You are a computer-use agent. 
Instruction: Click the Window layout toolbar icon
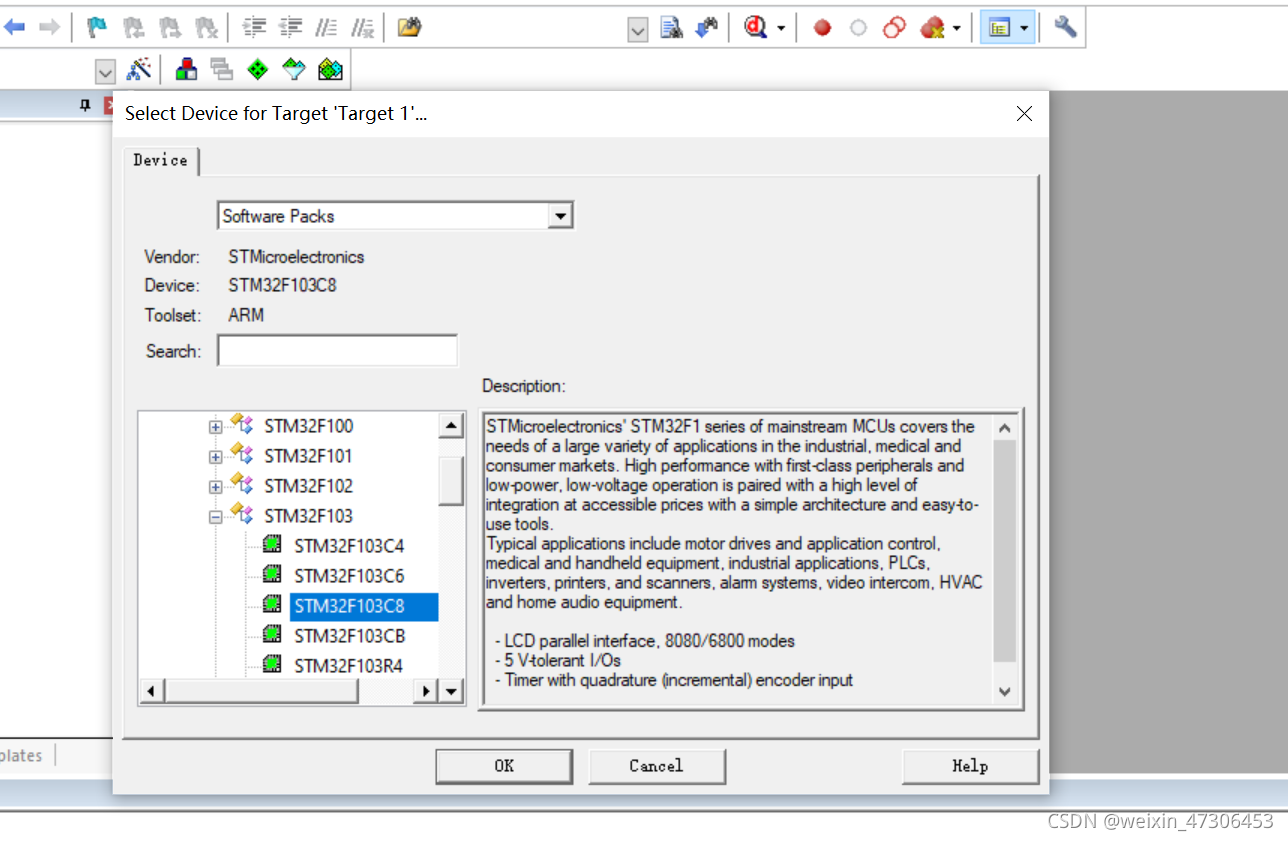998,28
